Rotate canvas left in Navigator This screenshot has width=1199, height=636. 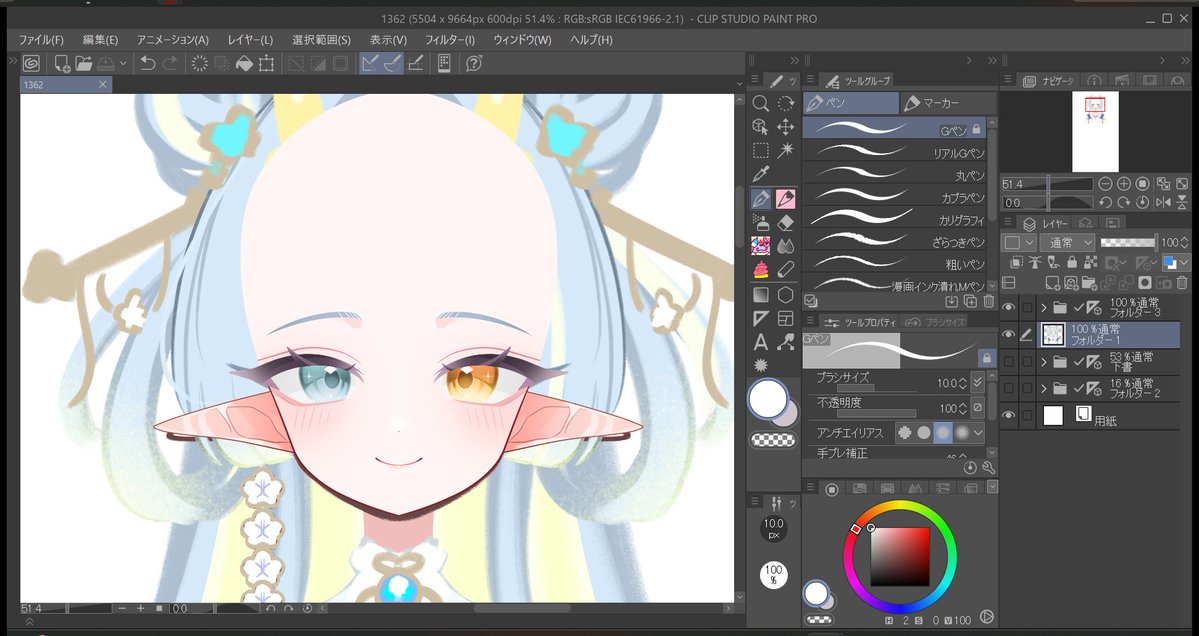point(1105,203)
